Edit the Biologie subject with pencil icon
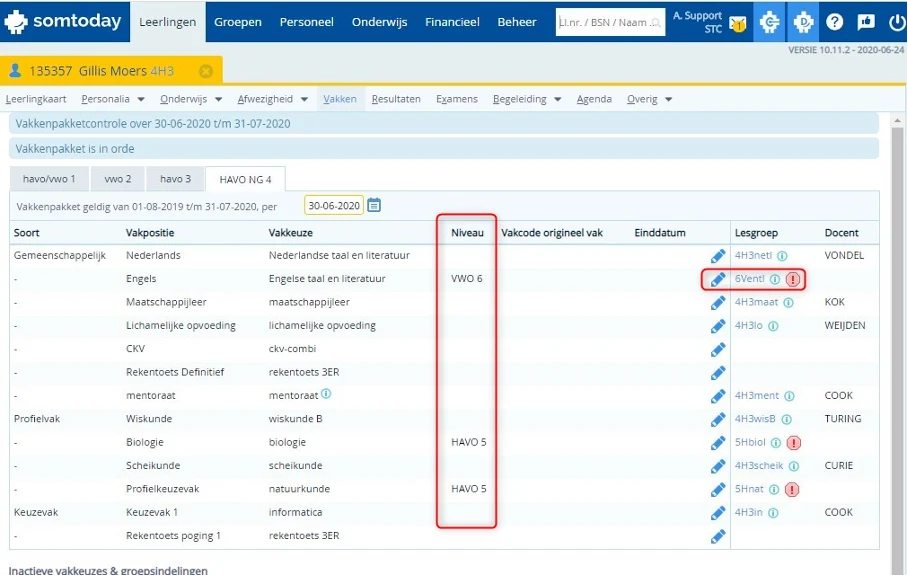The image size is (908, 576). (x=717, y=443)
